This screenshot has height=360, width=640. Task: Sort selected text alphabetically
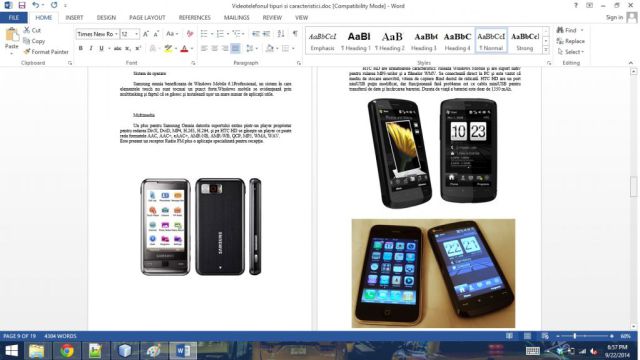(x=281, y=34)
